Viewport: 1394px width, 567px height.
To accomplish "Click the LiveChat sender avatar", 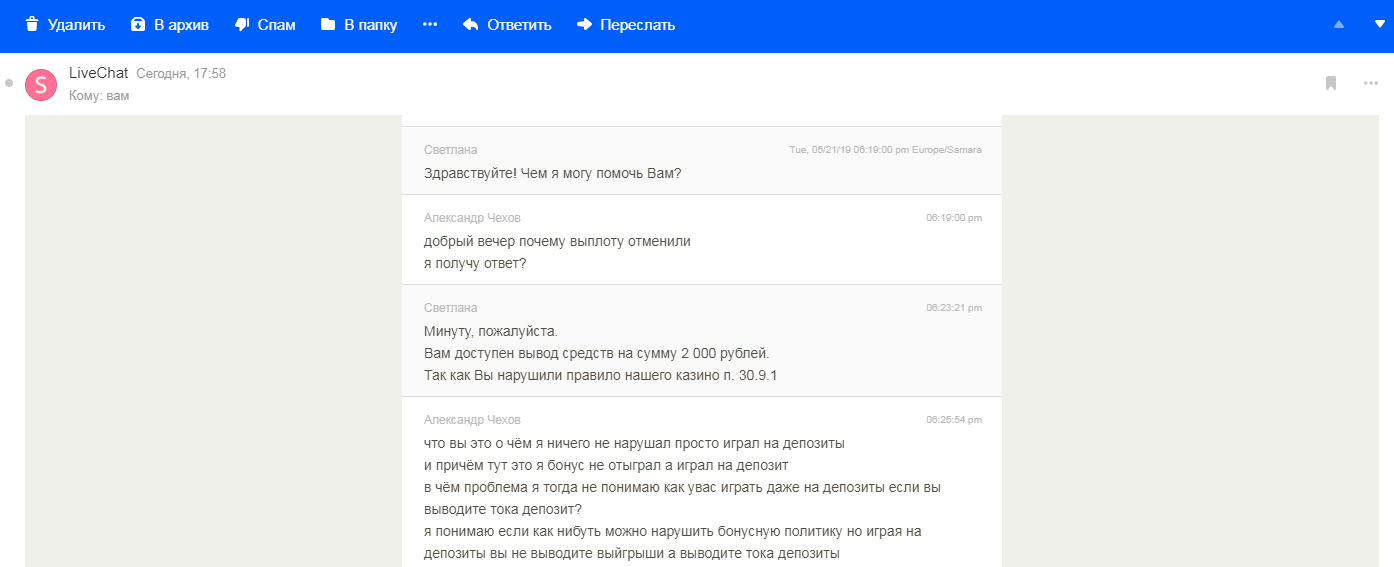I will pos(41,85).
